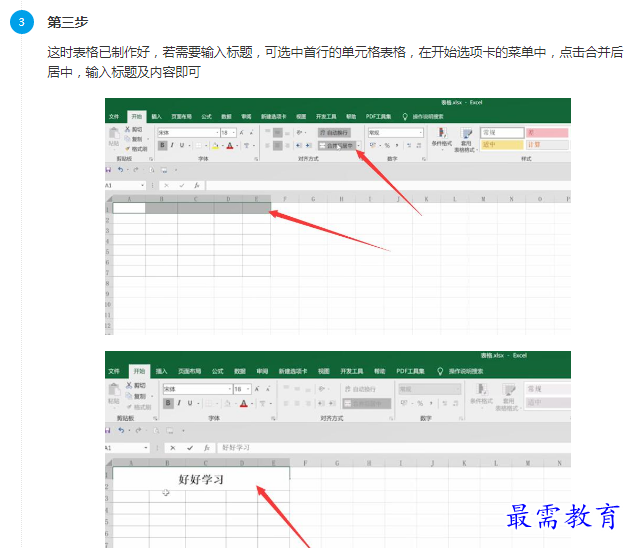Image resolution: width=628 pixels, height=548 pixels.
Task: Click confirm checkmark in 好好学习 Excel screenshot
Action: coord(189,448)
